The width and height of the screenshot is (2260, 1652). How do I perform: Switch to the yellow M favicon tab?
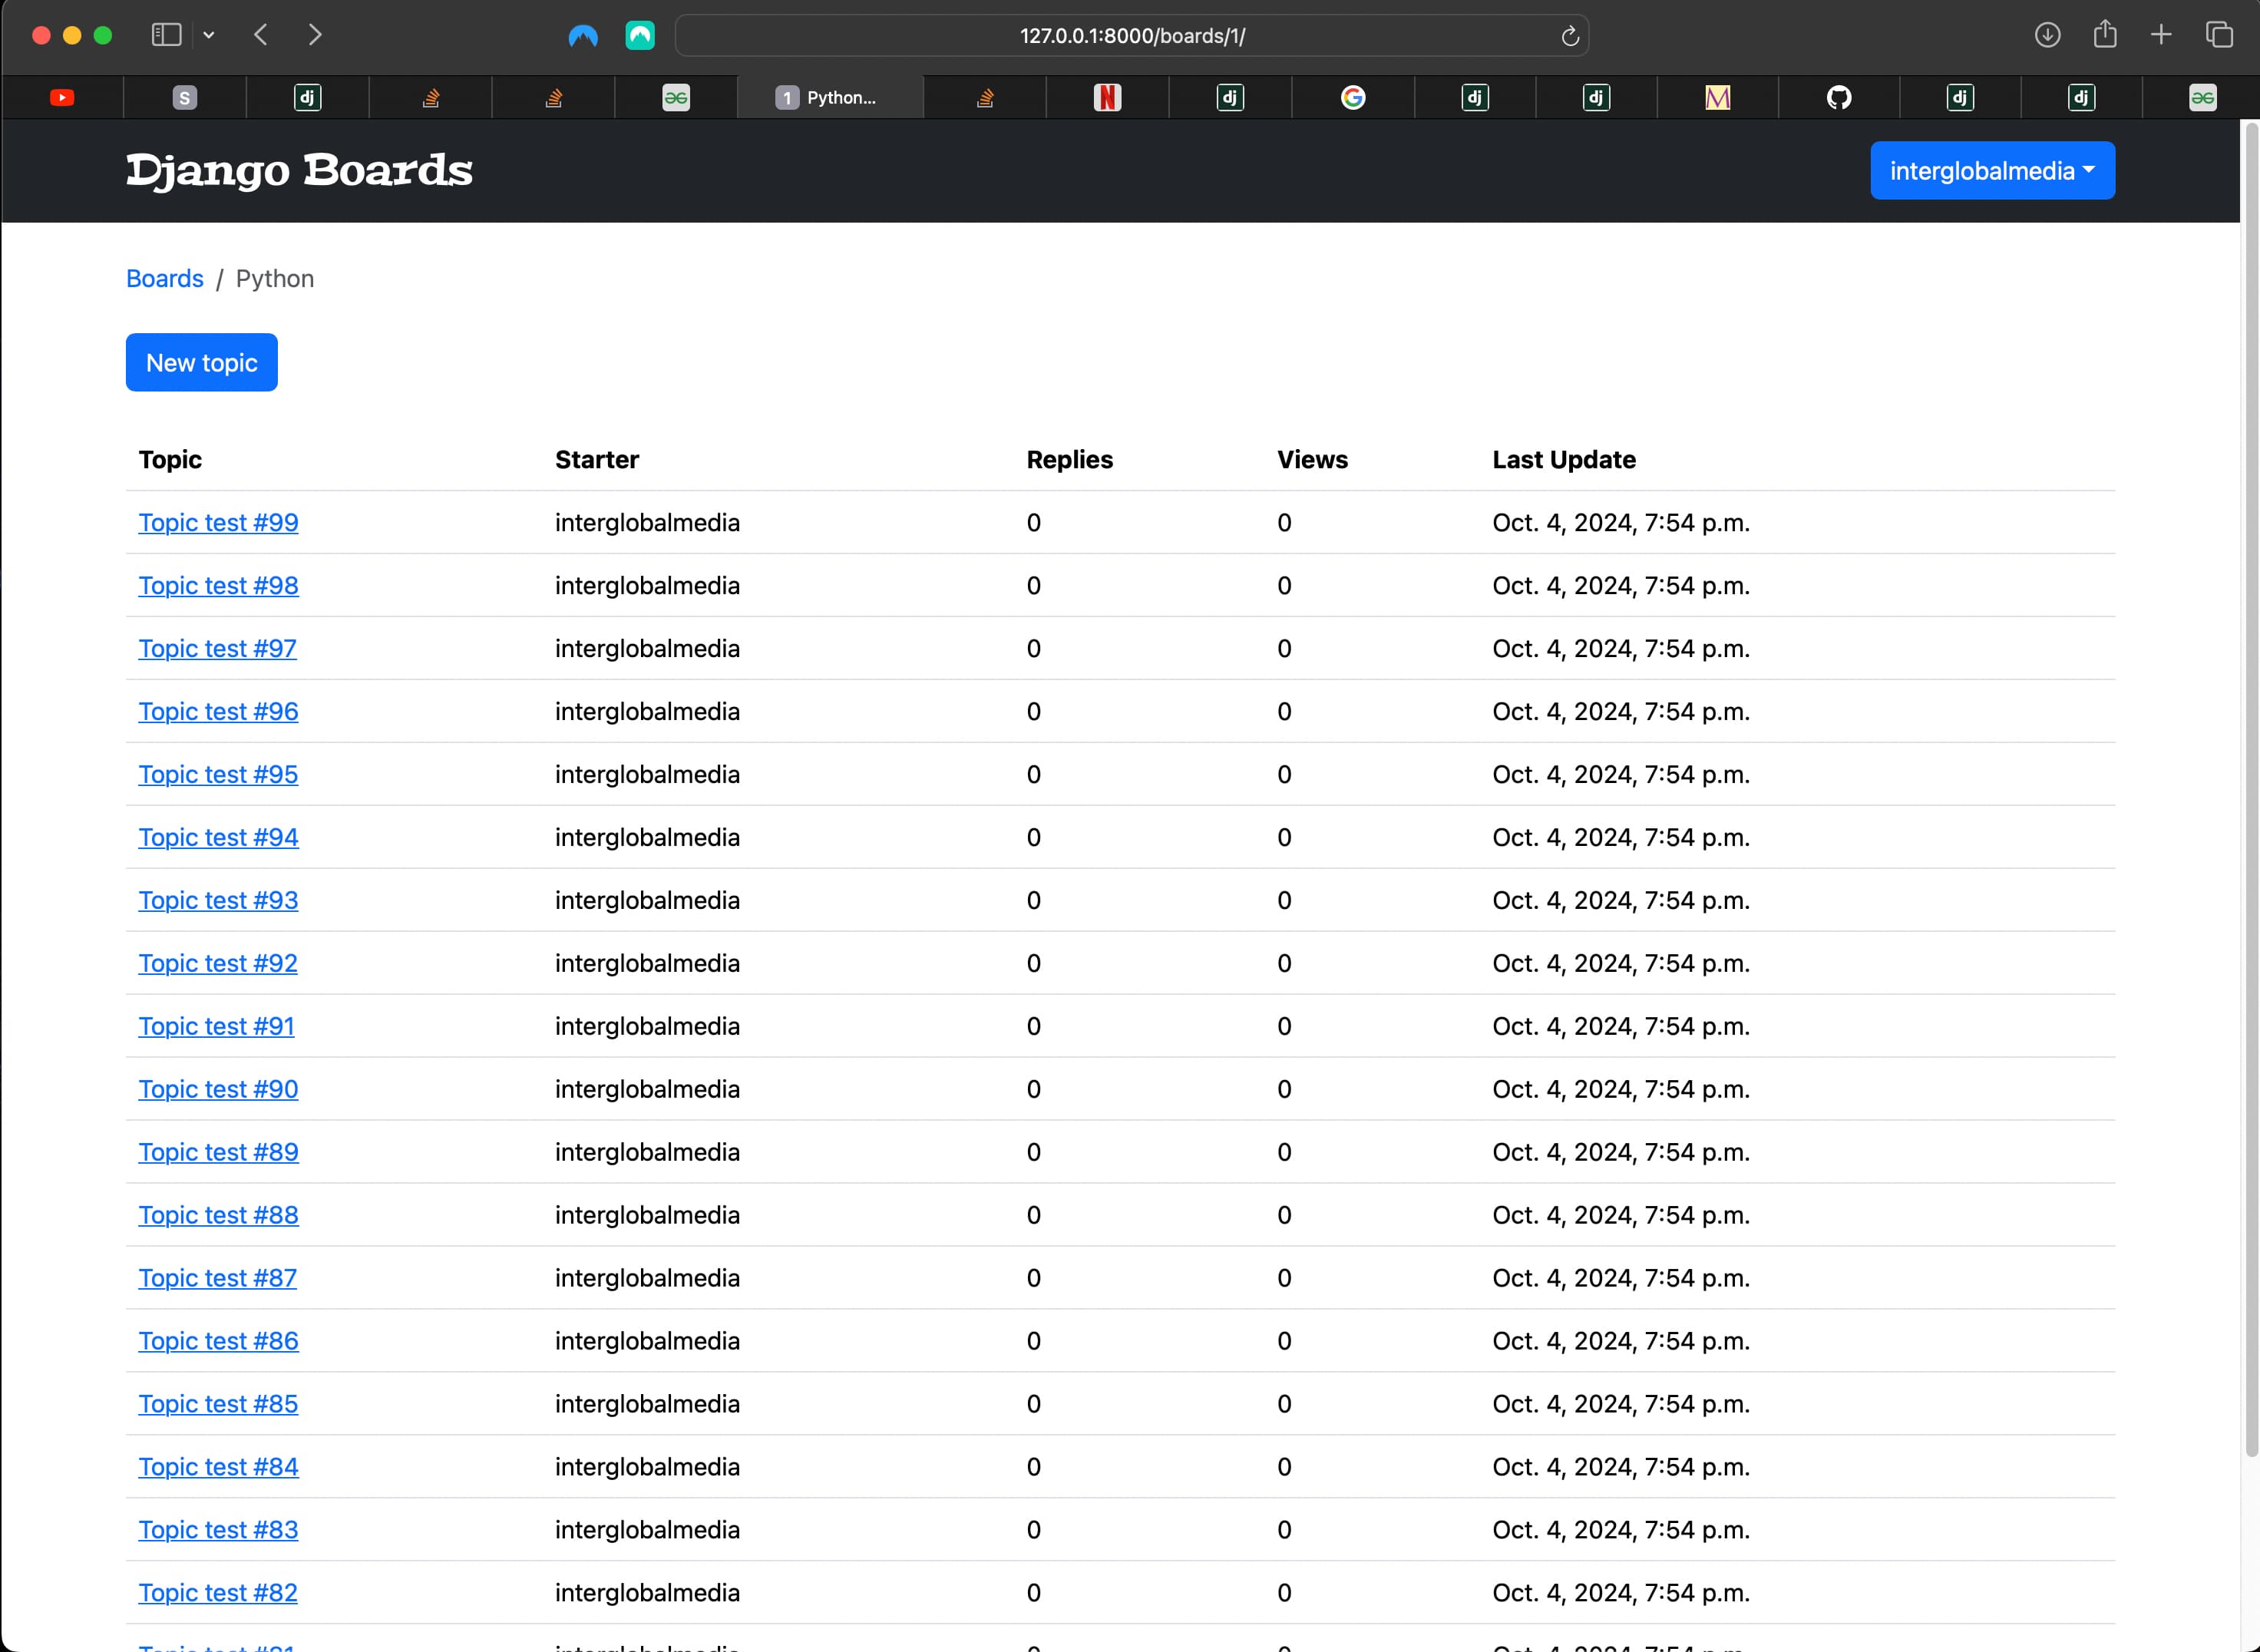[1717, 97]
